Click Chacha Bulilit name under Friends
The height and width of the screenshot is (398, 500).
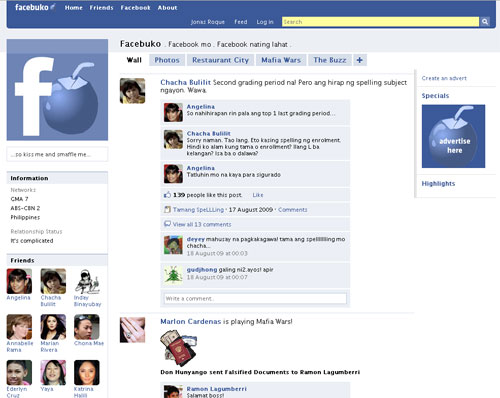click(51, 301)
